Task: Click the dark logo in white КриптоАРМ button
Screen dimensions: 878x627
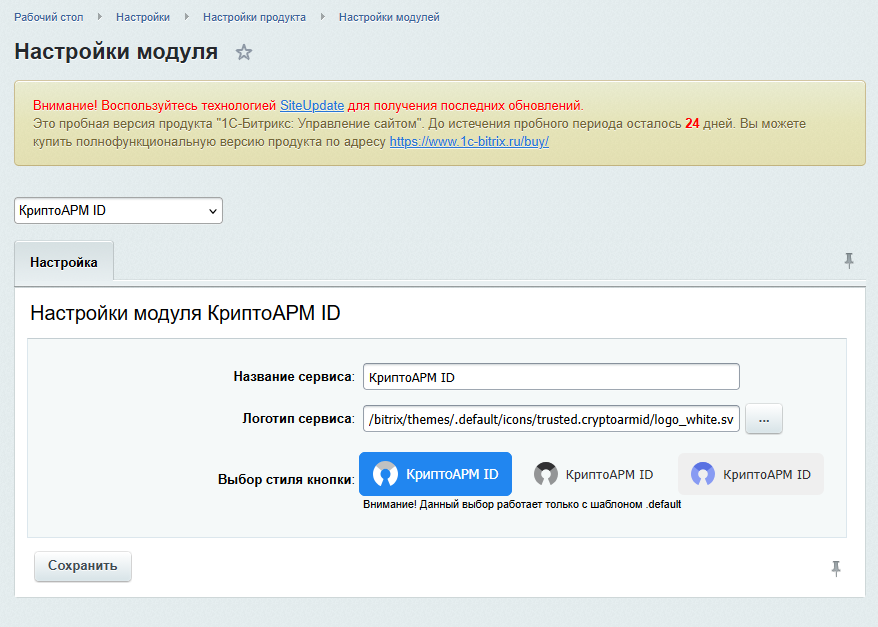Action: tap(545, 474)
